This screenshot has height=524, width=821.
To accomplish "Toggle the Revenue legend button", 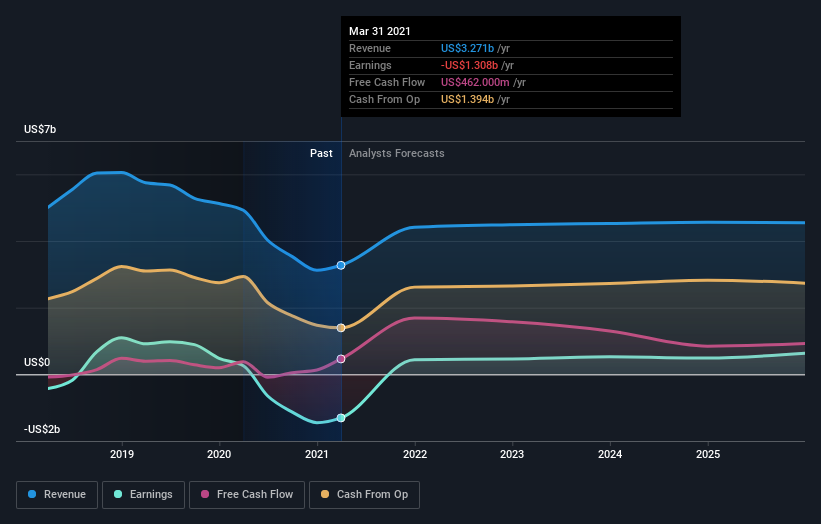I will (57, 495).
